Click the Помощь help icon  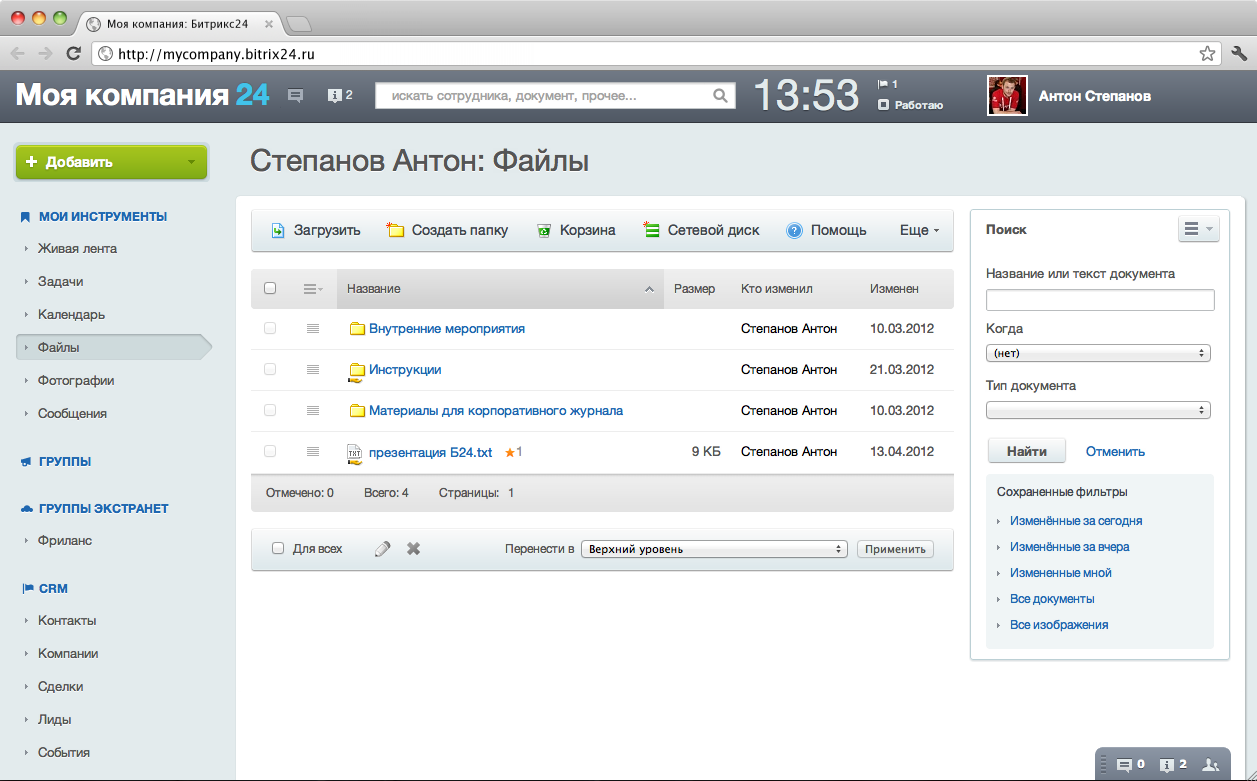tap(795, 230)
